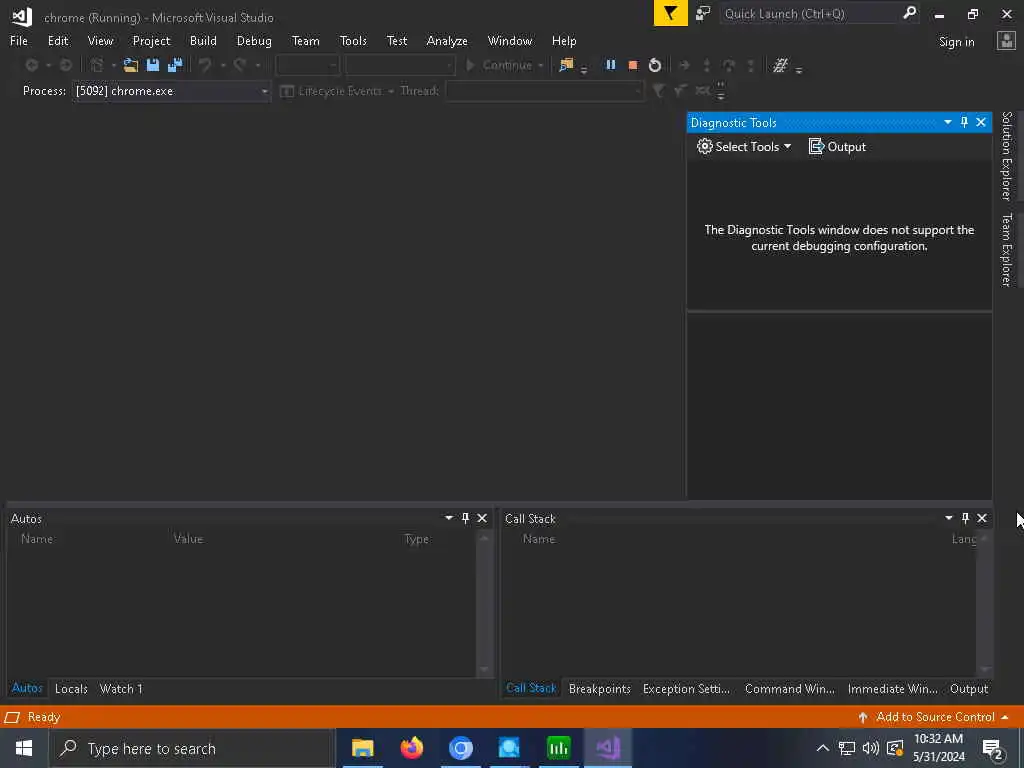Open the Window menu
This screenshot has height=768, width=1024.
510,40
